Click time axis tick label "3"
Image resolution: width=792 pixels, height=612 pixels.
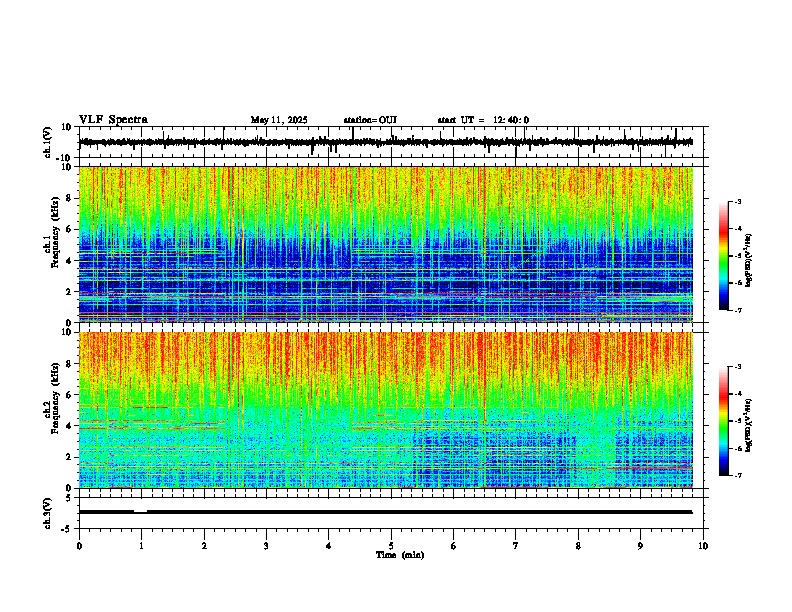[266, 546]
